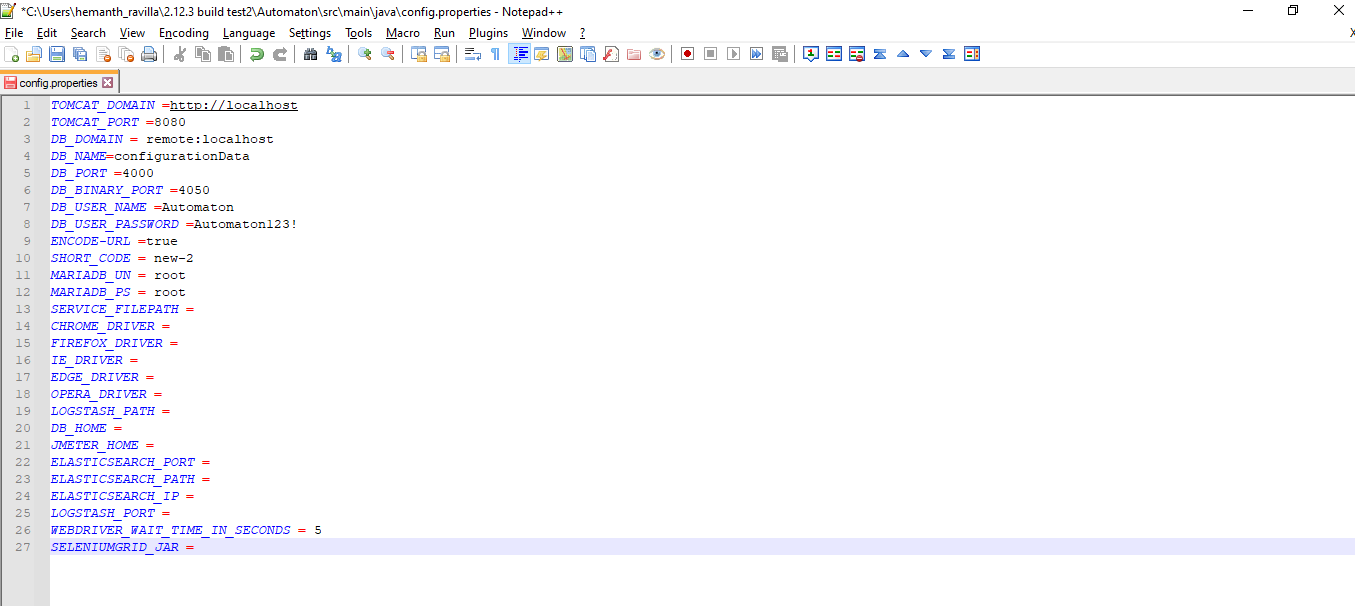Click the Zoom In magnifier icon
This screenshot has width=1355, height=606.
point(365,54)
